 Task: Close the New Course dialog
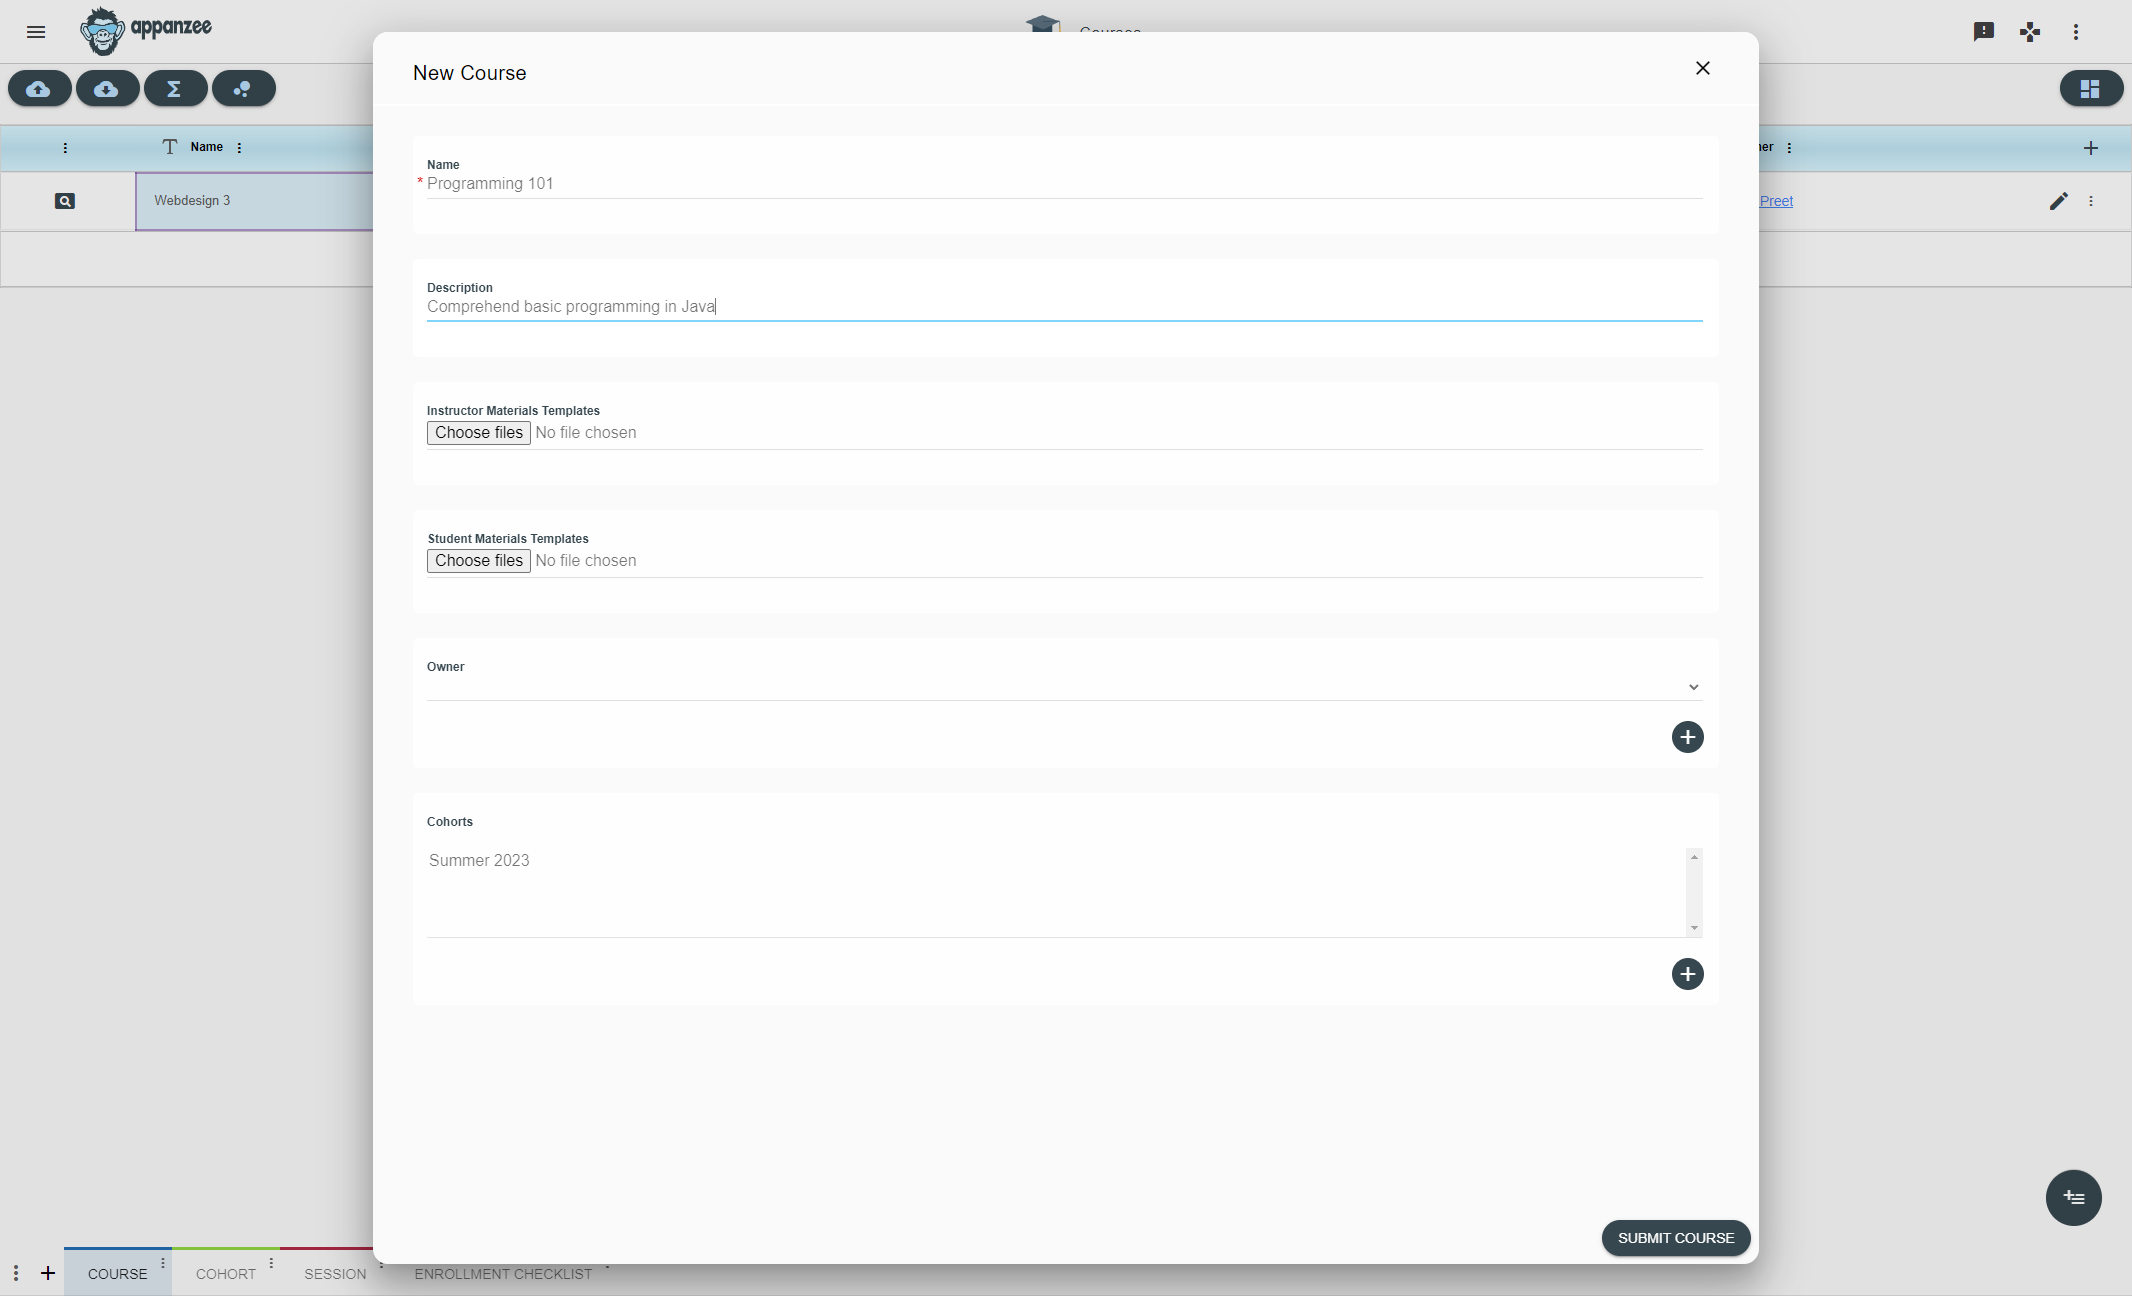point(1703,68)
